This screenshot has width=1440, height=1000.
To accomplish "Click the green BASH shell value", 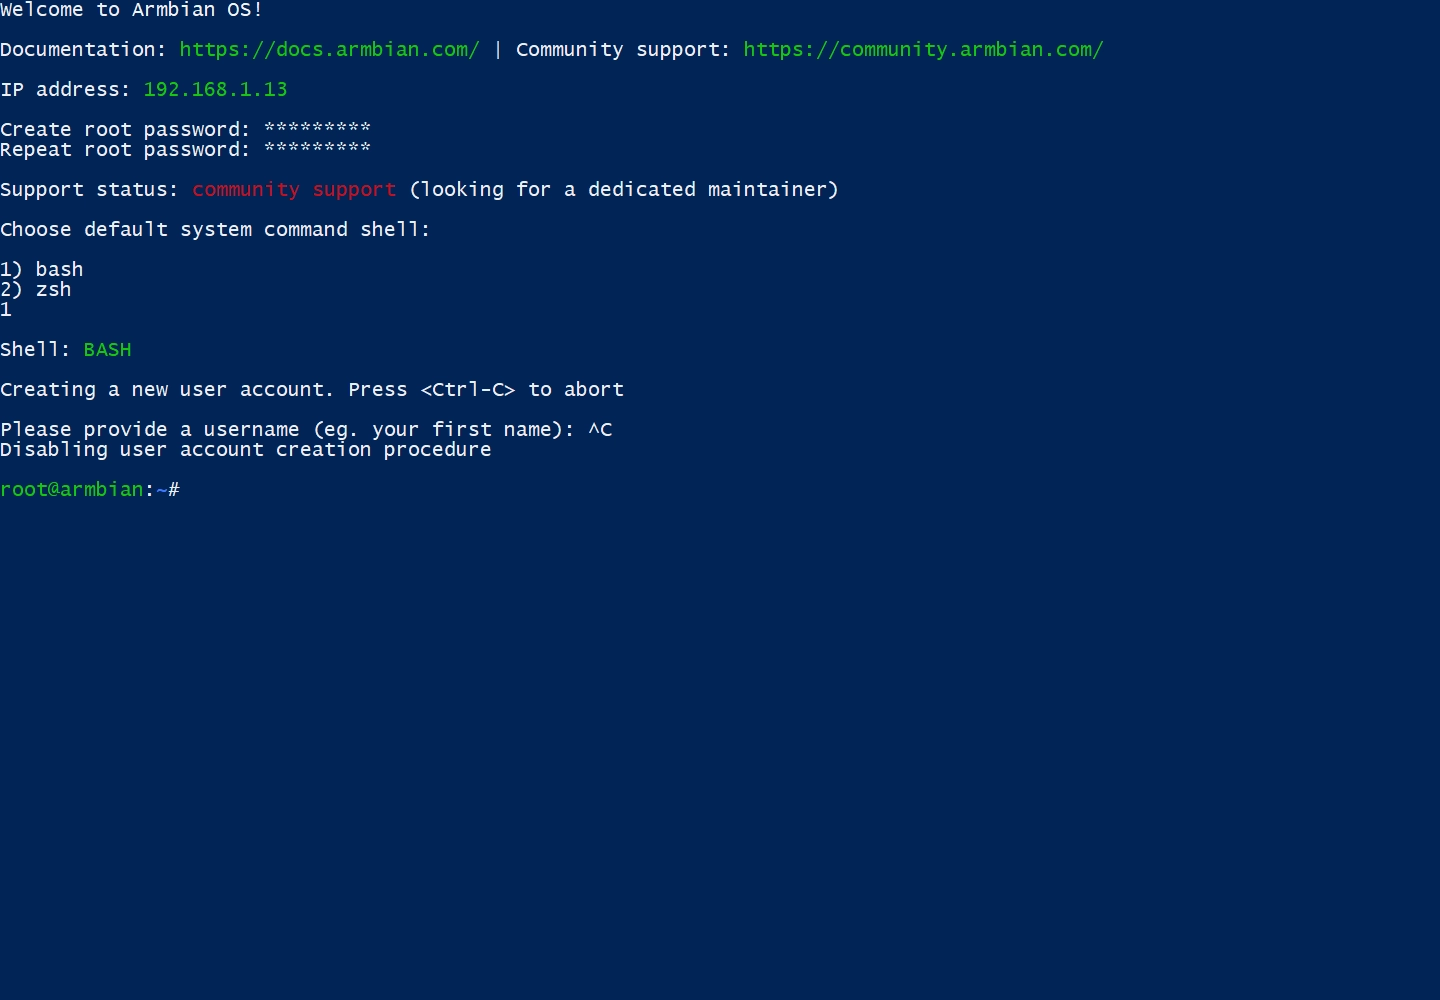I will point(107,350).
